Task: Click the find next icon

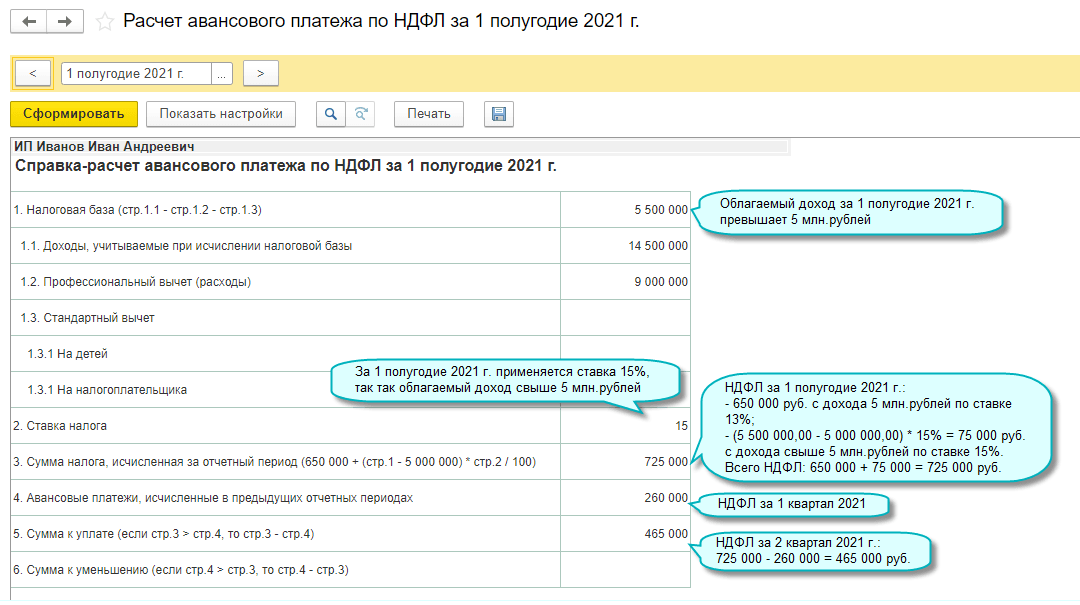Action: click(x=361, y=114)
